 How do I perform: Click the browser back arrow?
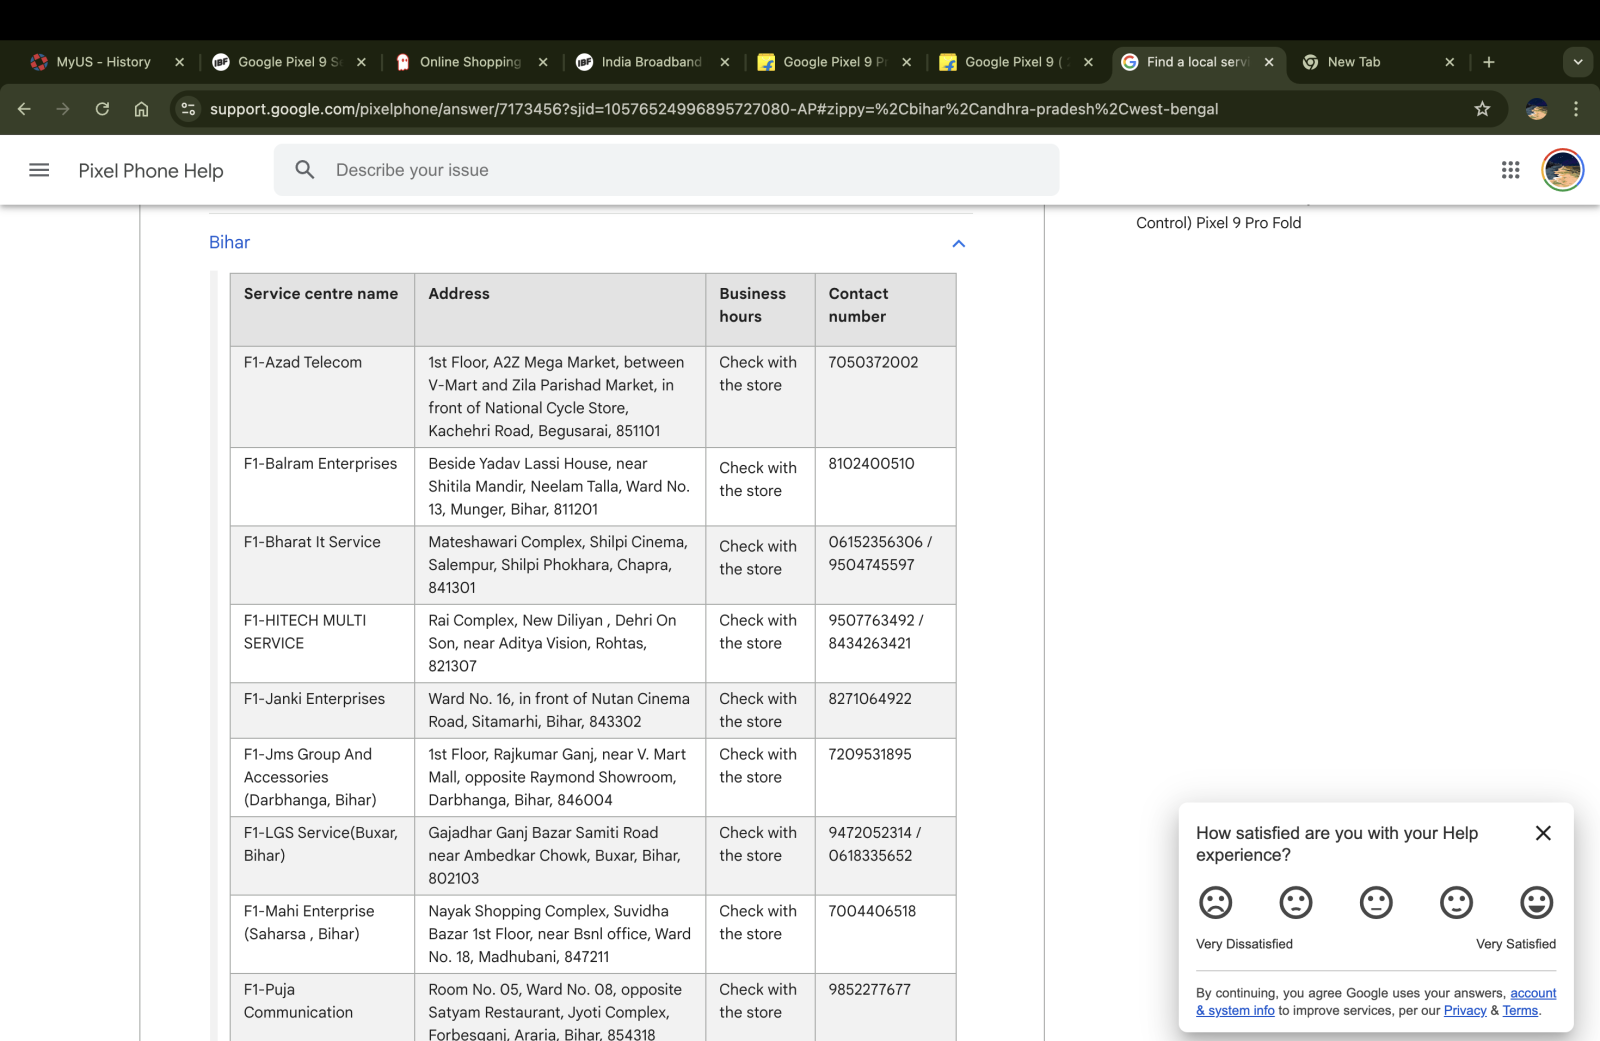(24, 109)
